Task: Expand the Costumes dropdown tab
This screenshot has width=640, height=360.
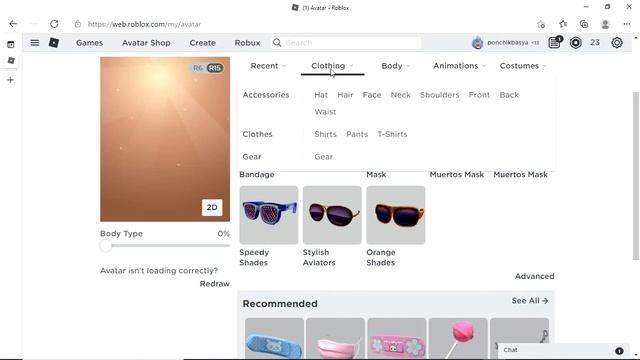Action: (x=523, y=66)
